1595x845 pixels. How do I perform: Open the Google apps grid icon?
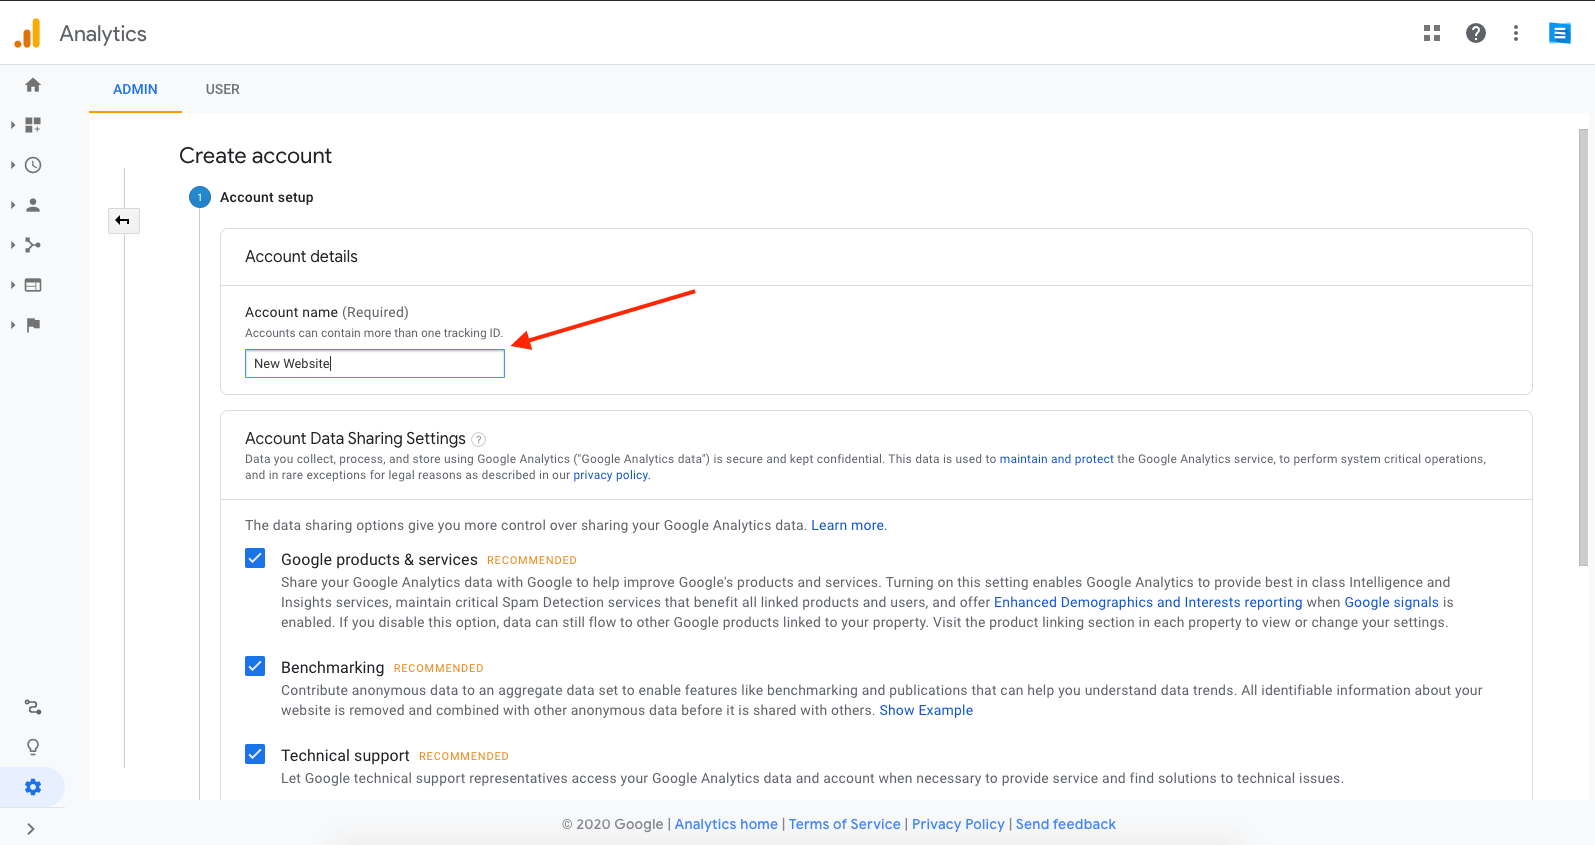[x=1432, y=33]
